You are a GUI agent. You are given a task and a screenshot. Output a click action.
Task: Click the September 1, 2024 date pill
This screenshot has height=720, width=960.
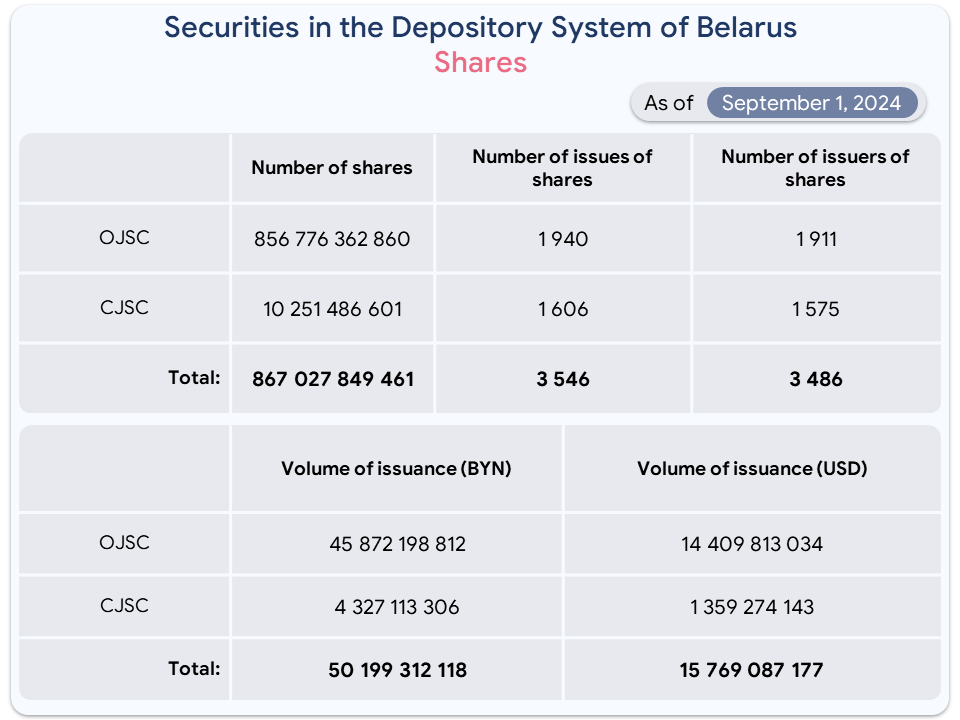(812, 103)
